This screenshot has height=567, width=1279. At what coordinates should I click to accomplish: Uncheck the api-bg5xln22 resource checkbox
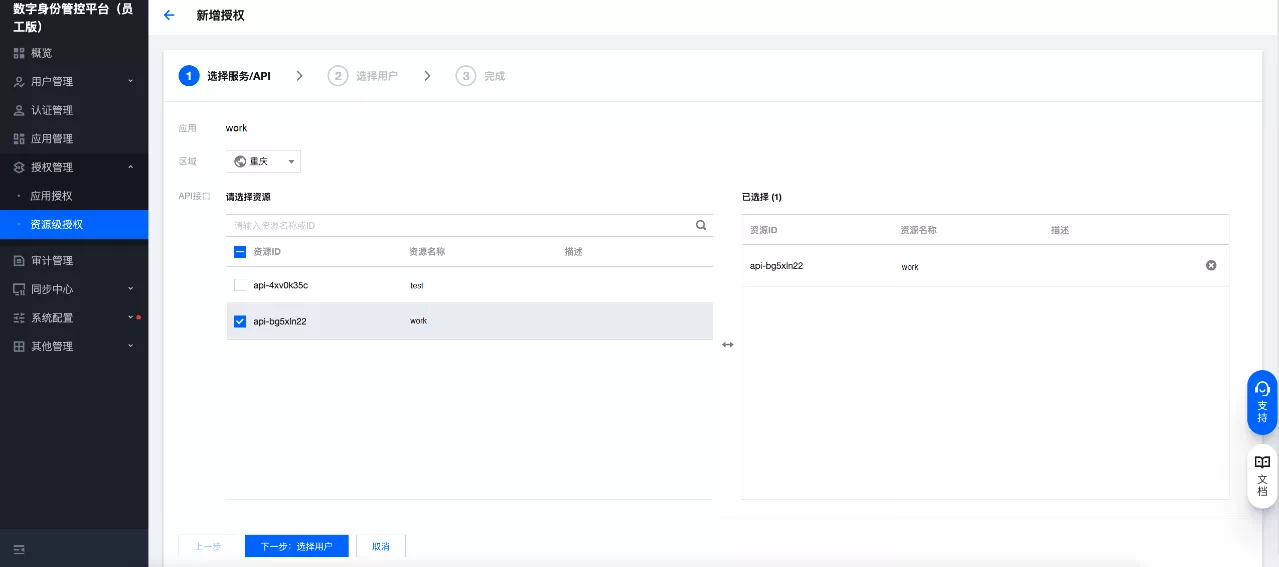[240, 321]
